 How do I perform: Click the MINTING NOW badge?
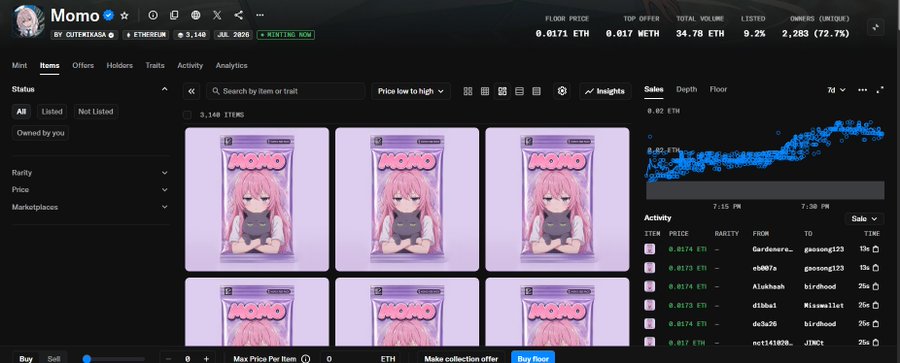tap(286, 35)
